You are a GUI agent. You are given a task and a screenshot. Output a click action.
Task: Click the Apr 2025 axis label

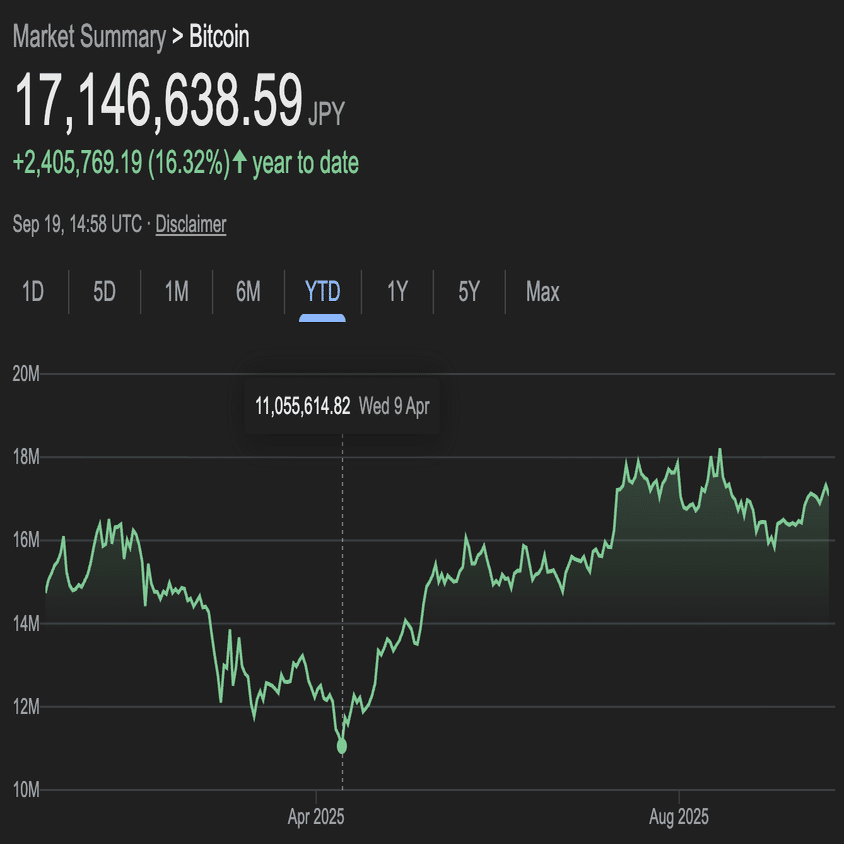click(316, 817)
